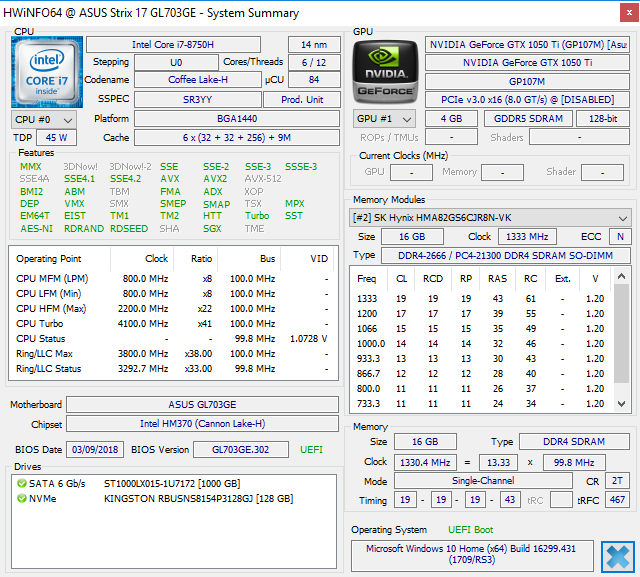Click the µCU value 84 field
Screen dimensions: 640x577
tap(314, 80)
